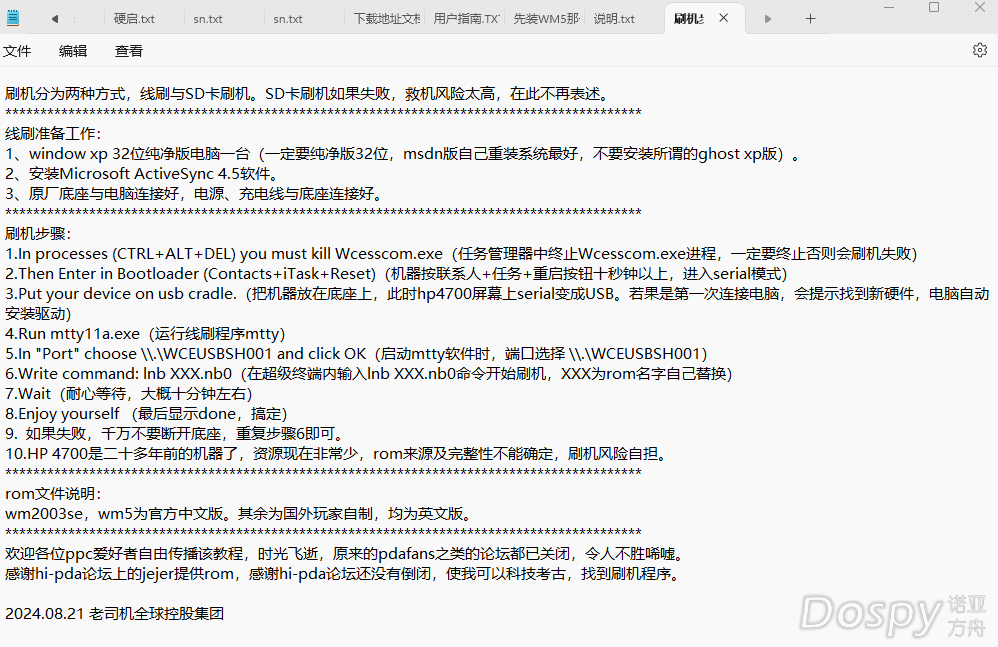This screenshot has width=998, height=647.
Task: Switch to the 用户指南.TXT tab
Action: pos(467,19)
